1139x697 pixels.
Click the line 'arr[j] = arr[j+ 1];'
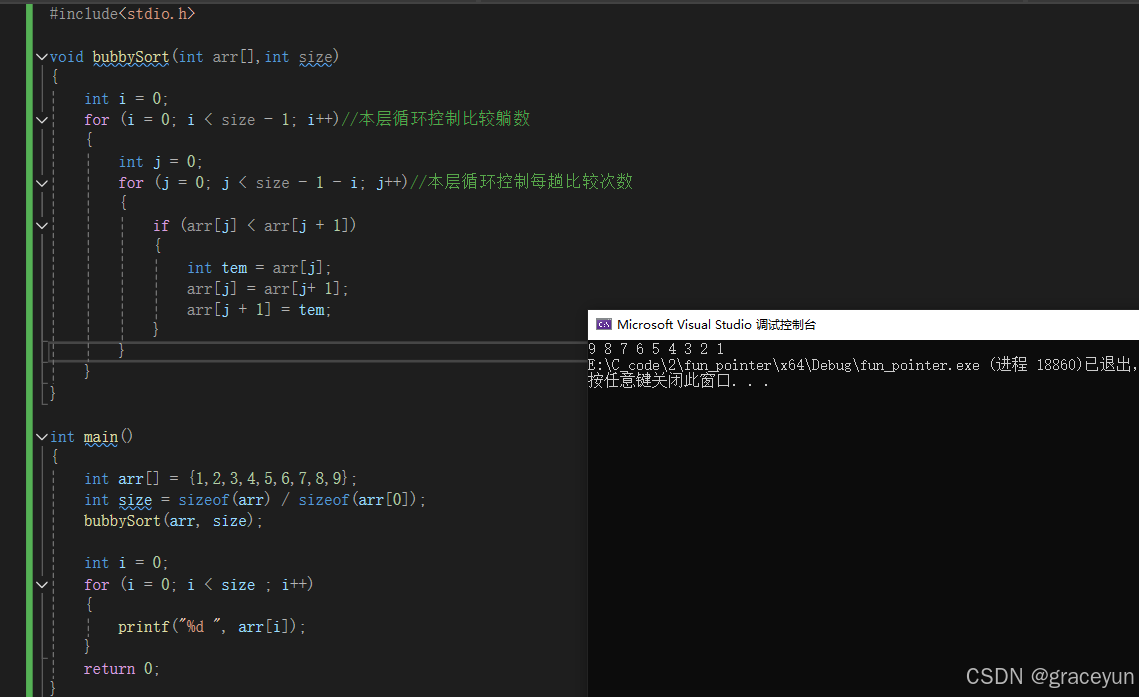(x=267, y=289)
